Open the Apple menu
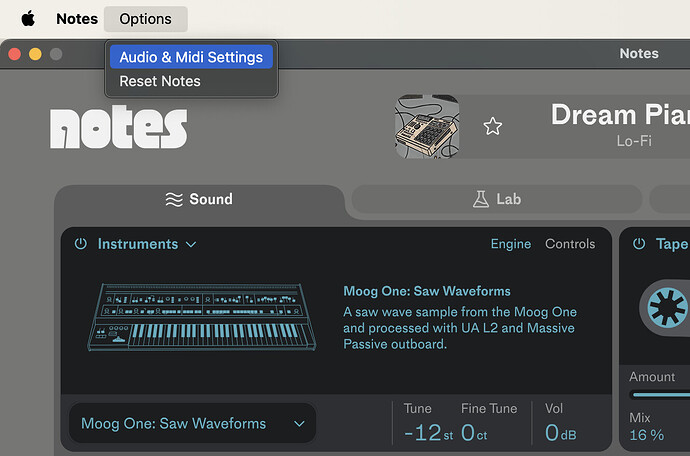 (28, 19)
